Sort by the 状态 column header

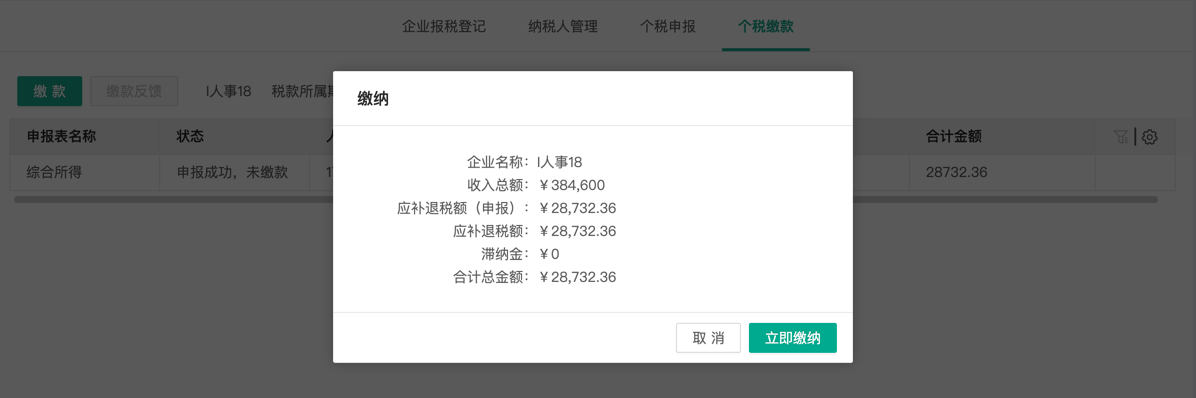tap(190, 136)
